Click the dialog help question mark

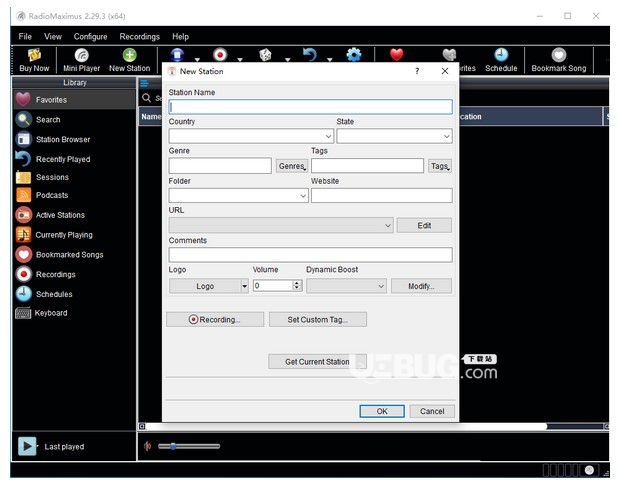pyautogui.click(x=417, y=71)
